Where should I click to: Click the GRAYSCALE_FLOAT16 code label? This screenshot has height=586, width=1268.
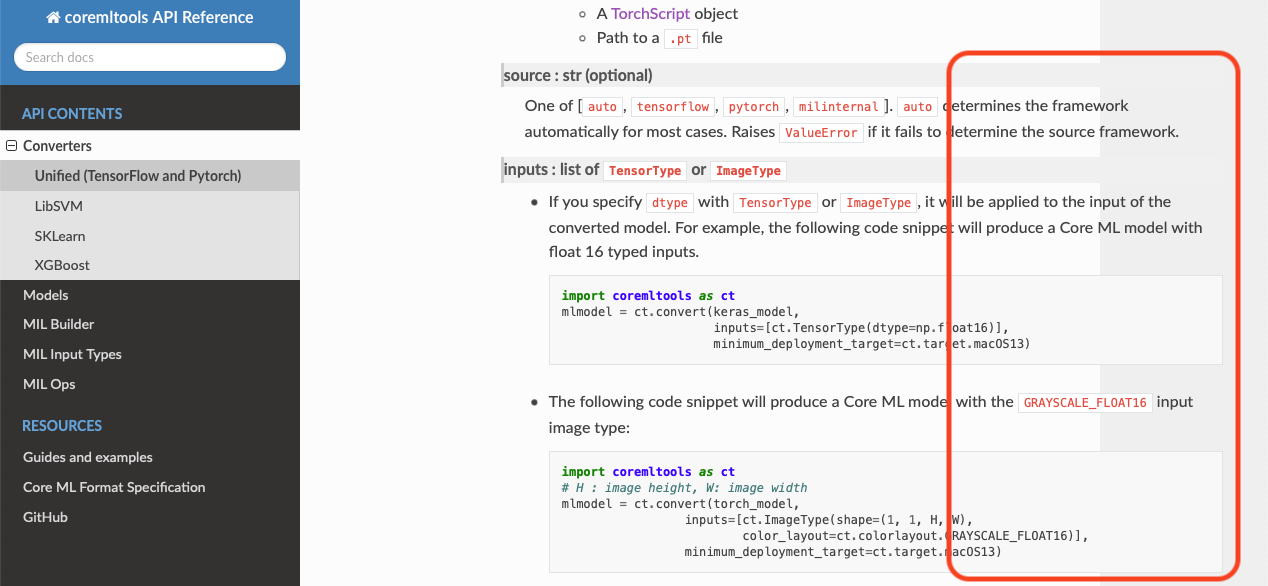[x=1085, y=403]
